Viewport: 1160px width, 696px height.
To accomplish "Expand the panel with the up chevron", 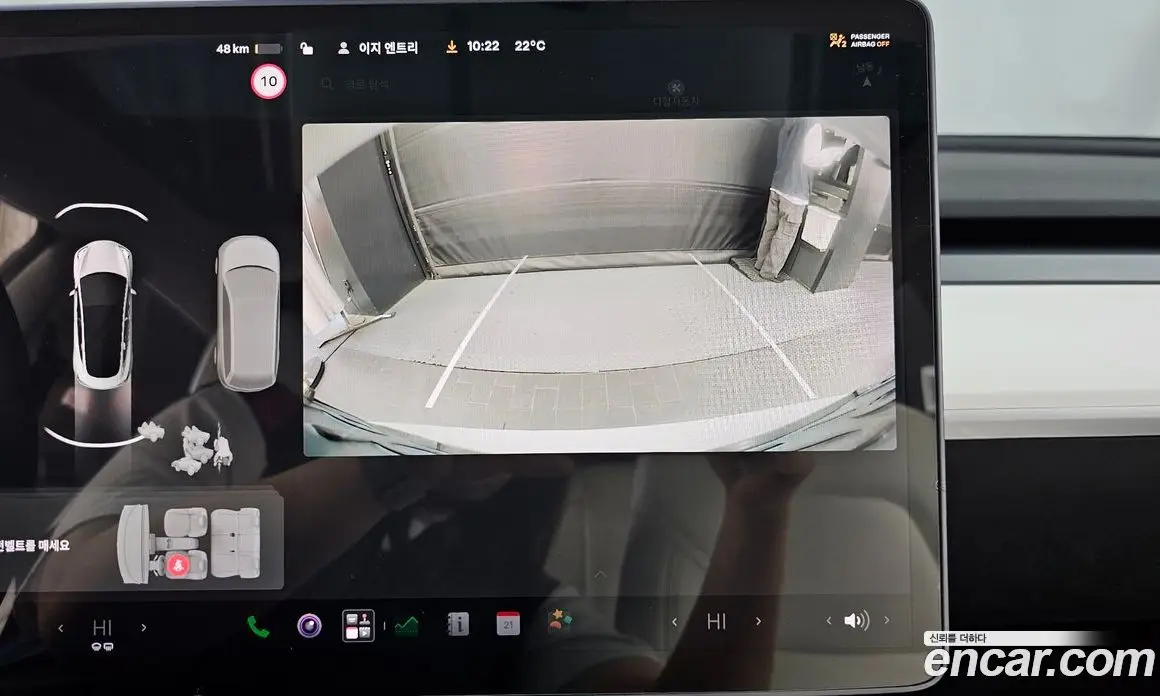I will (x=600, y=574).
